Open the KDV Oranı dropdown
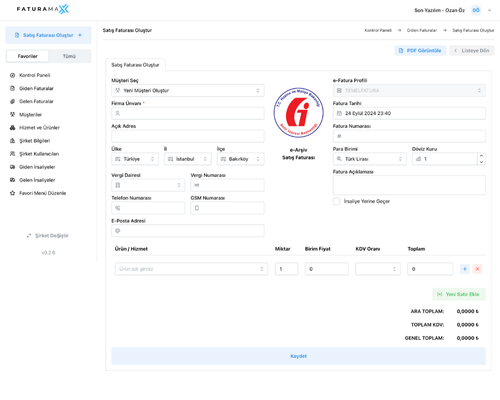Image resolution: width=500 pixels, height=400 pixels. point(378,269)
